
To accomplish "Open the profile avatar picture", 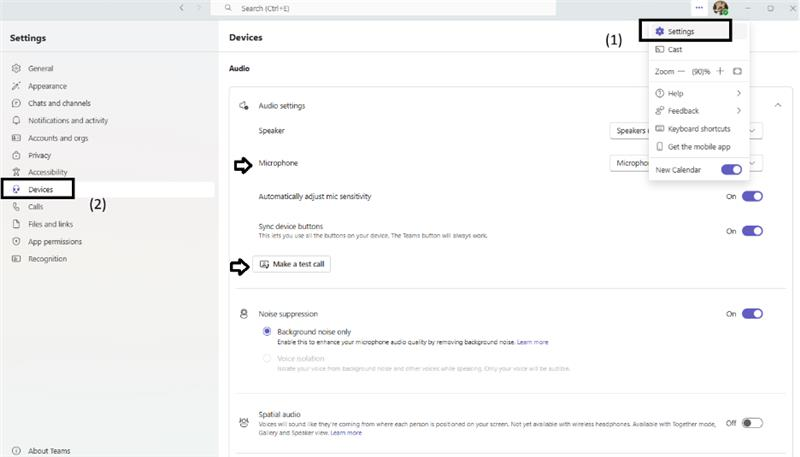I will pyautogui.click(x=720, y=8).
